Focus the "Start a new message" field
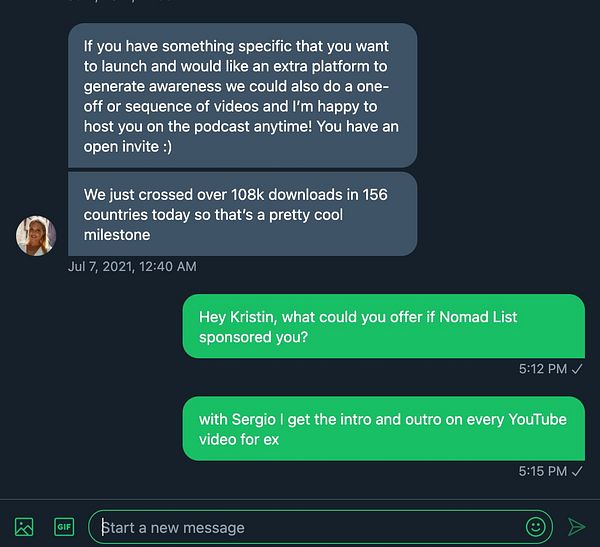The height and width of the screenshot is (547, 600). click(300, 527)
